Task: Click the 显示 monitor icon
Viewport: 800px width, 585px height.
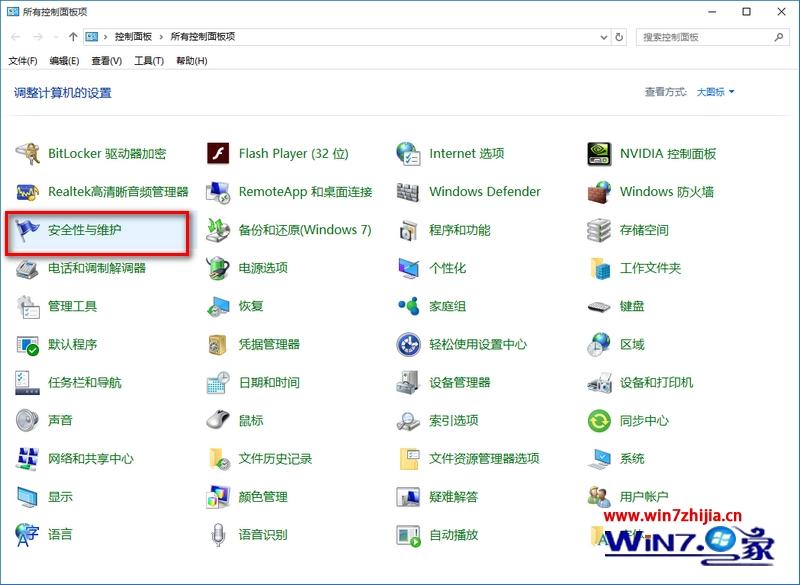Action: coord(28,497)
